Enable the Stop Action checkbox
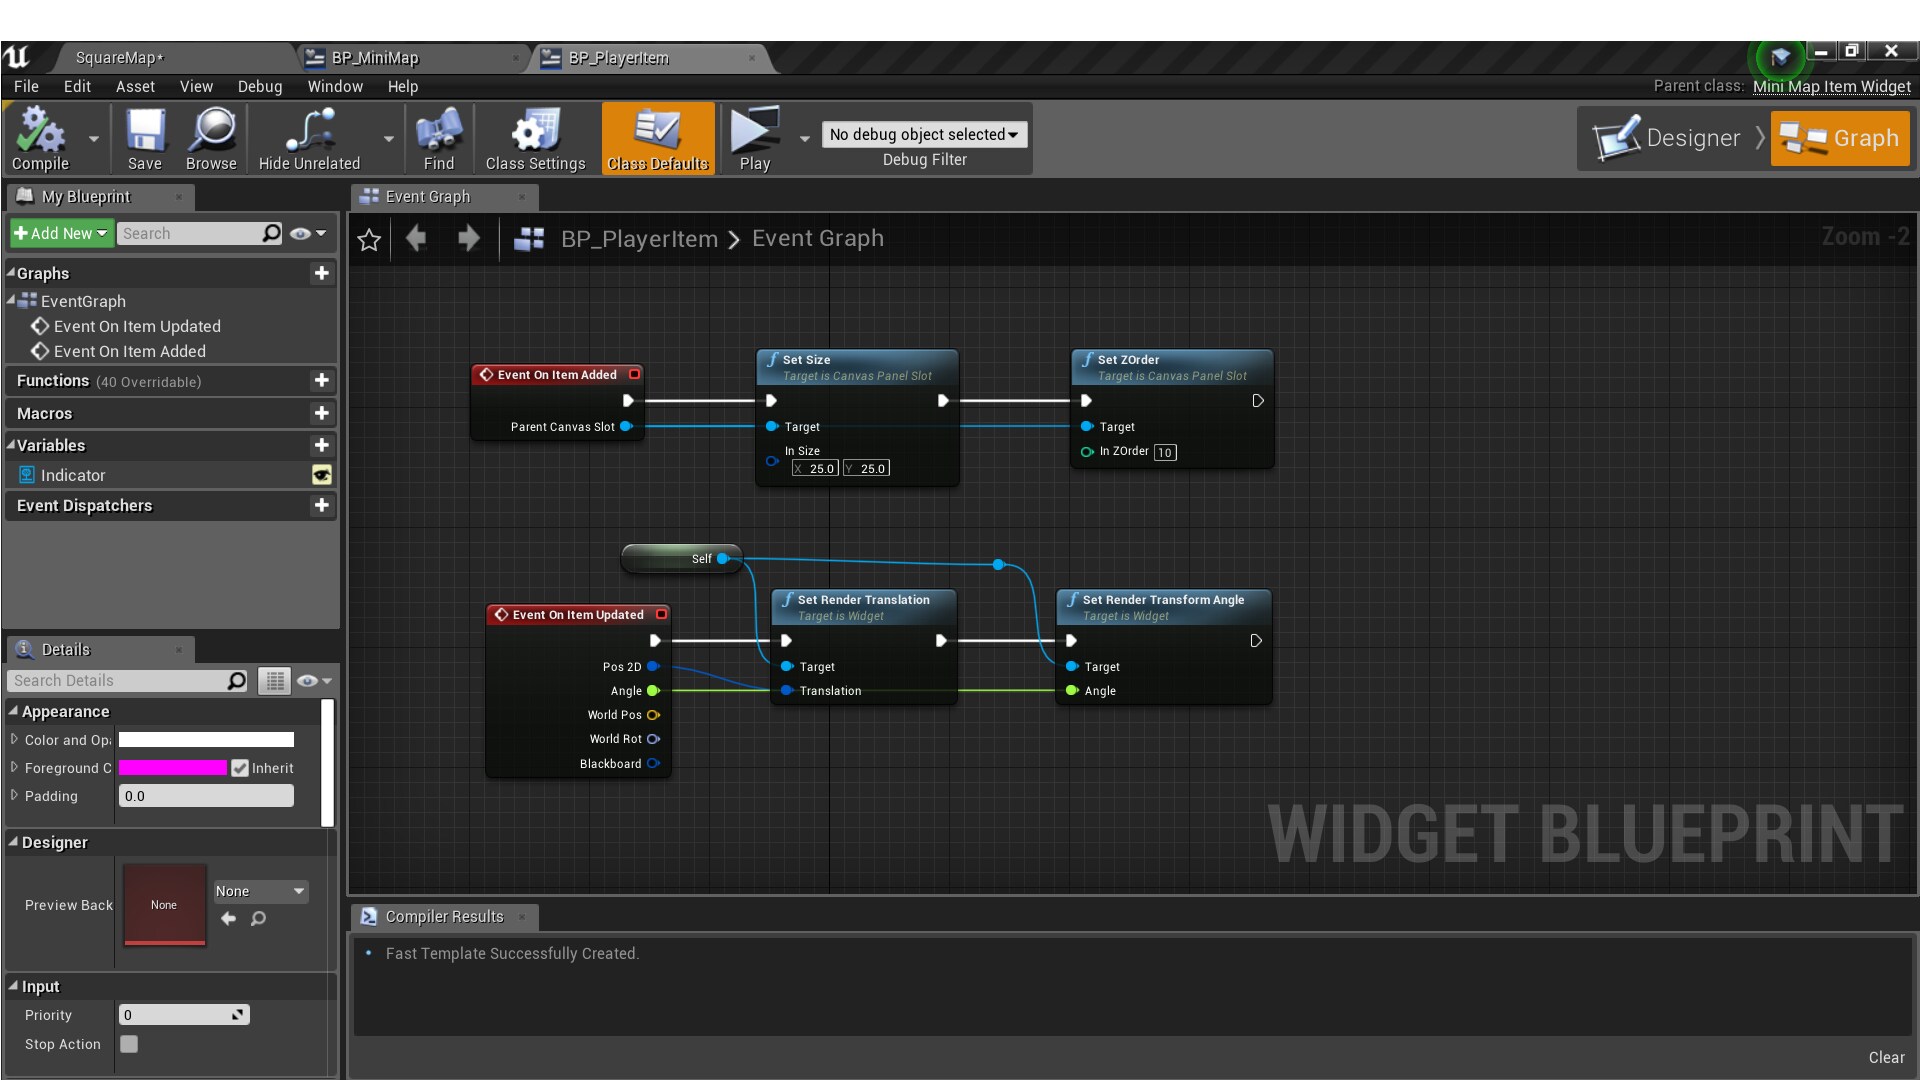Screen dimensions: 1920x1080 pos(128,1043)
